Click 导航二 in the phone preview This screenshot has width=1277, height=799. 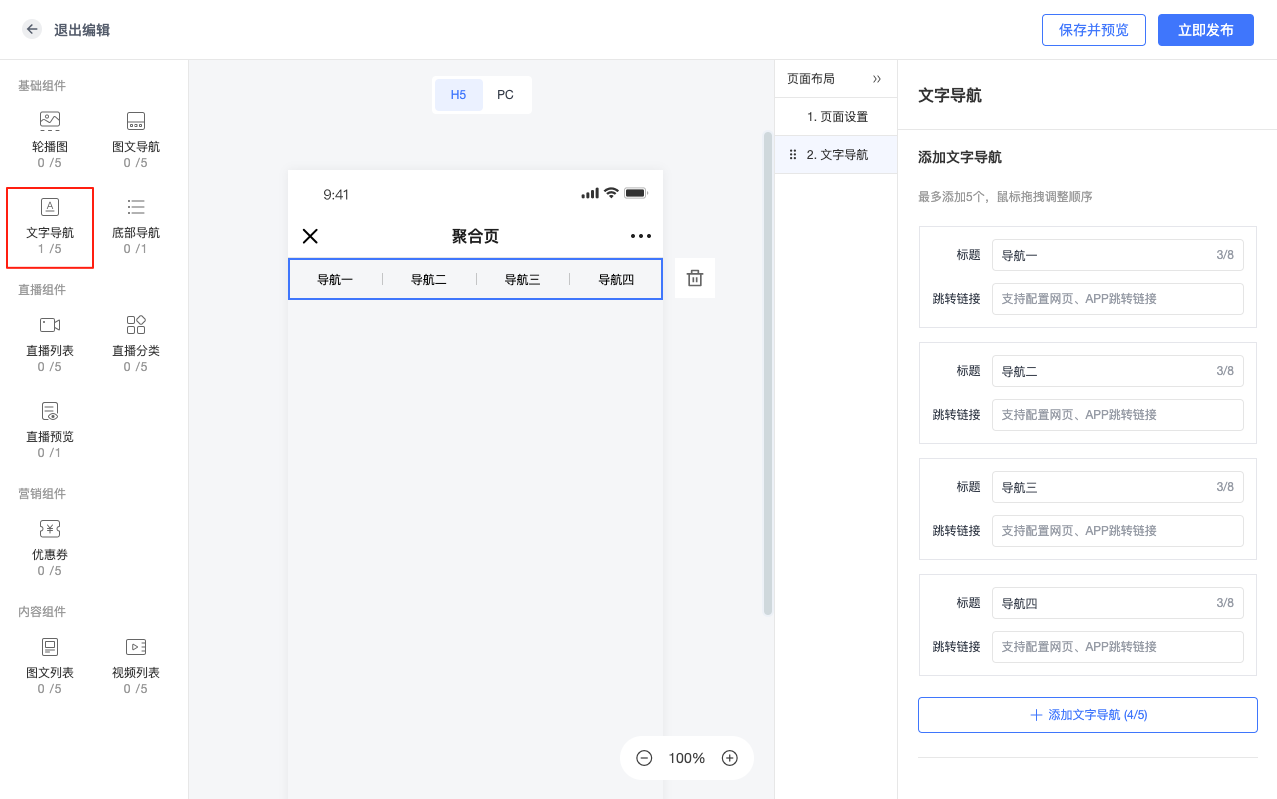[429, 280]
